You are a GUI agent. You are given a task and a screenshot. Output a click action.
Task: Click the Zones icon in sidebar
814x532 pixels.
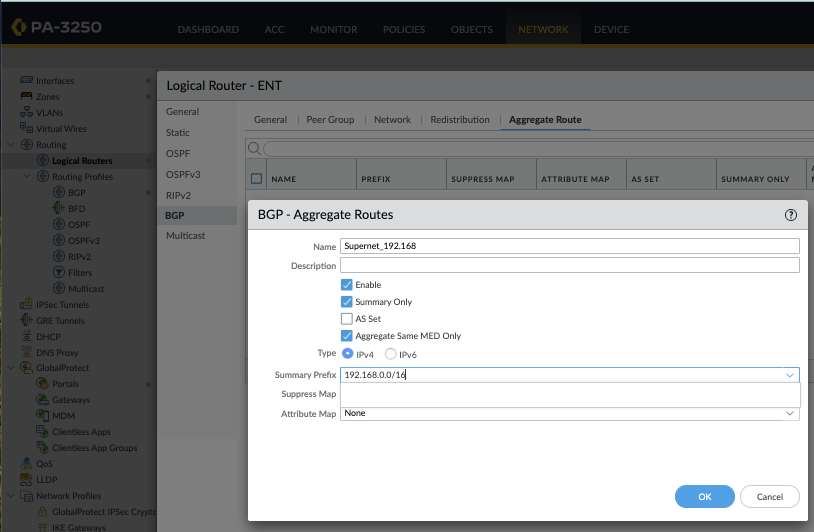click(27, 97)
